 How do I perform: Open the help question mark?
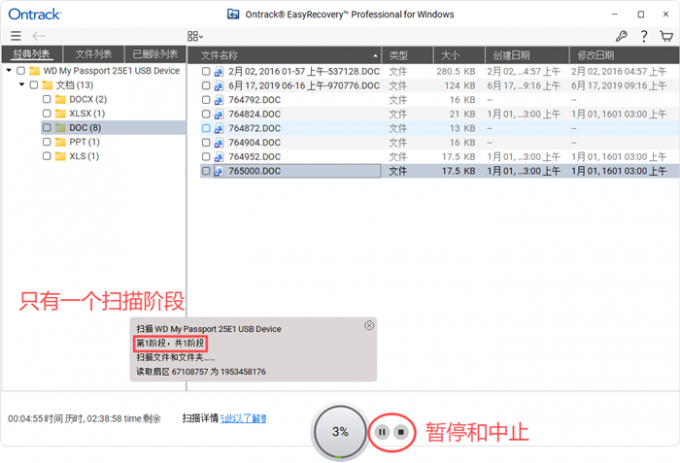coord(644,36)
